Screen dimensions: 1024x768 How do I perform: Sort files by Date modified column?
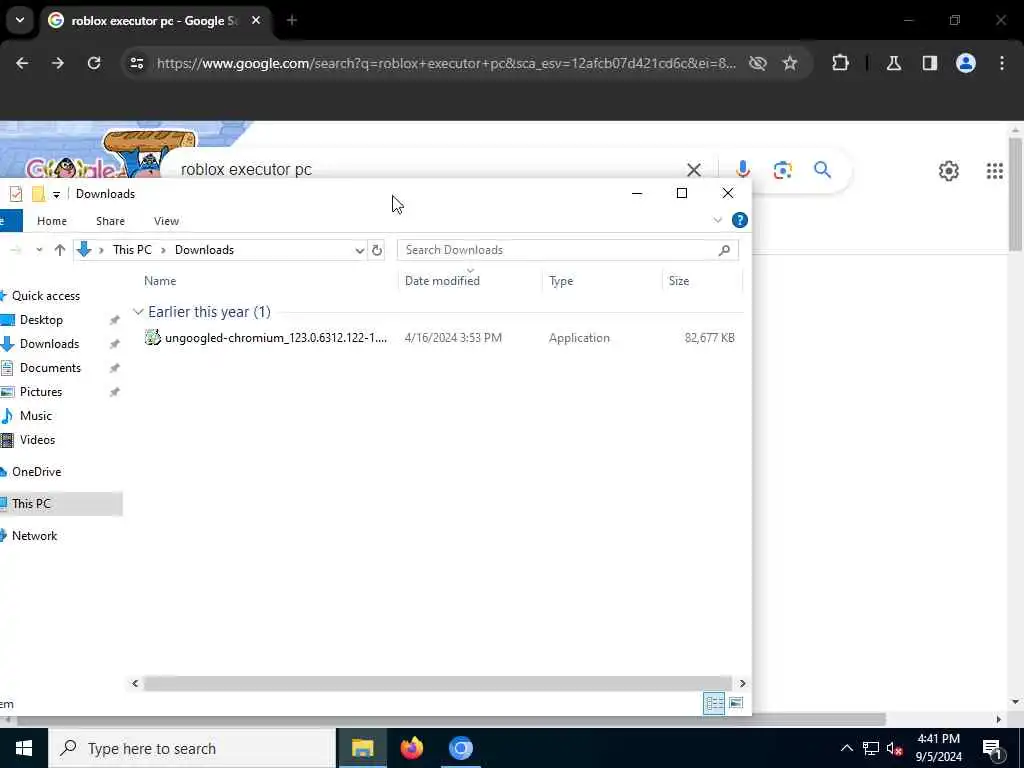[442, 281]
